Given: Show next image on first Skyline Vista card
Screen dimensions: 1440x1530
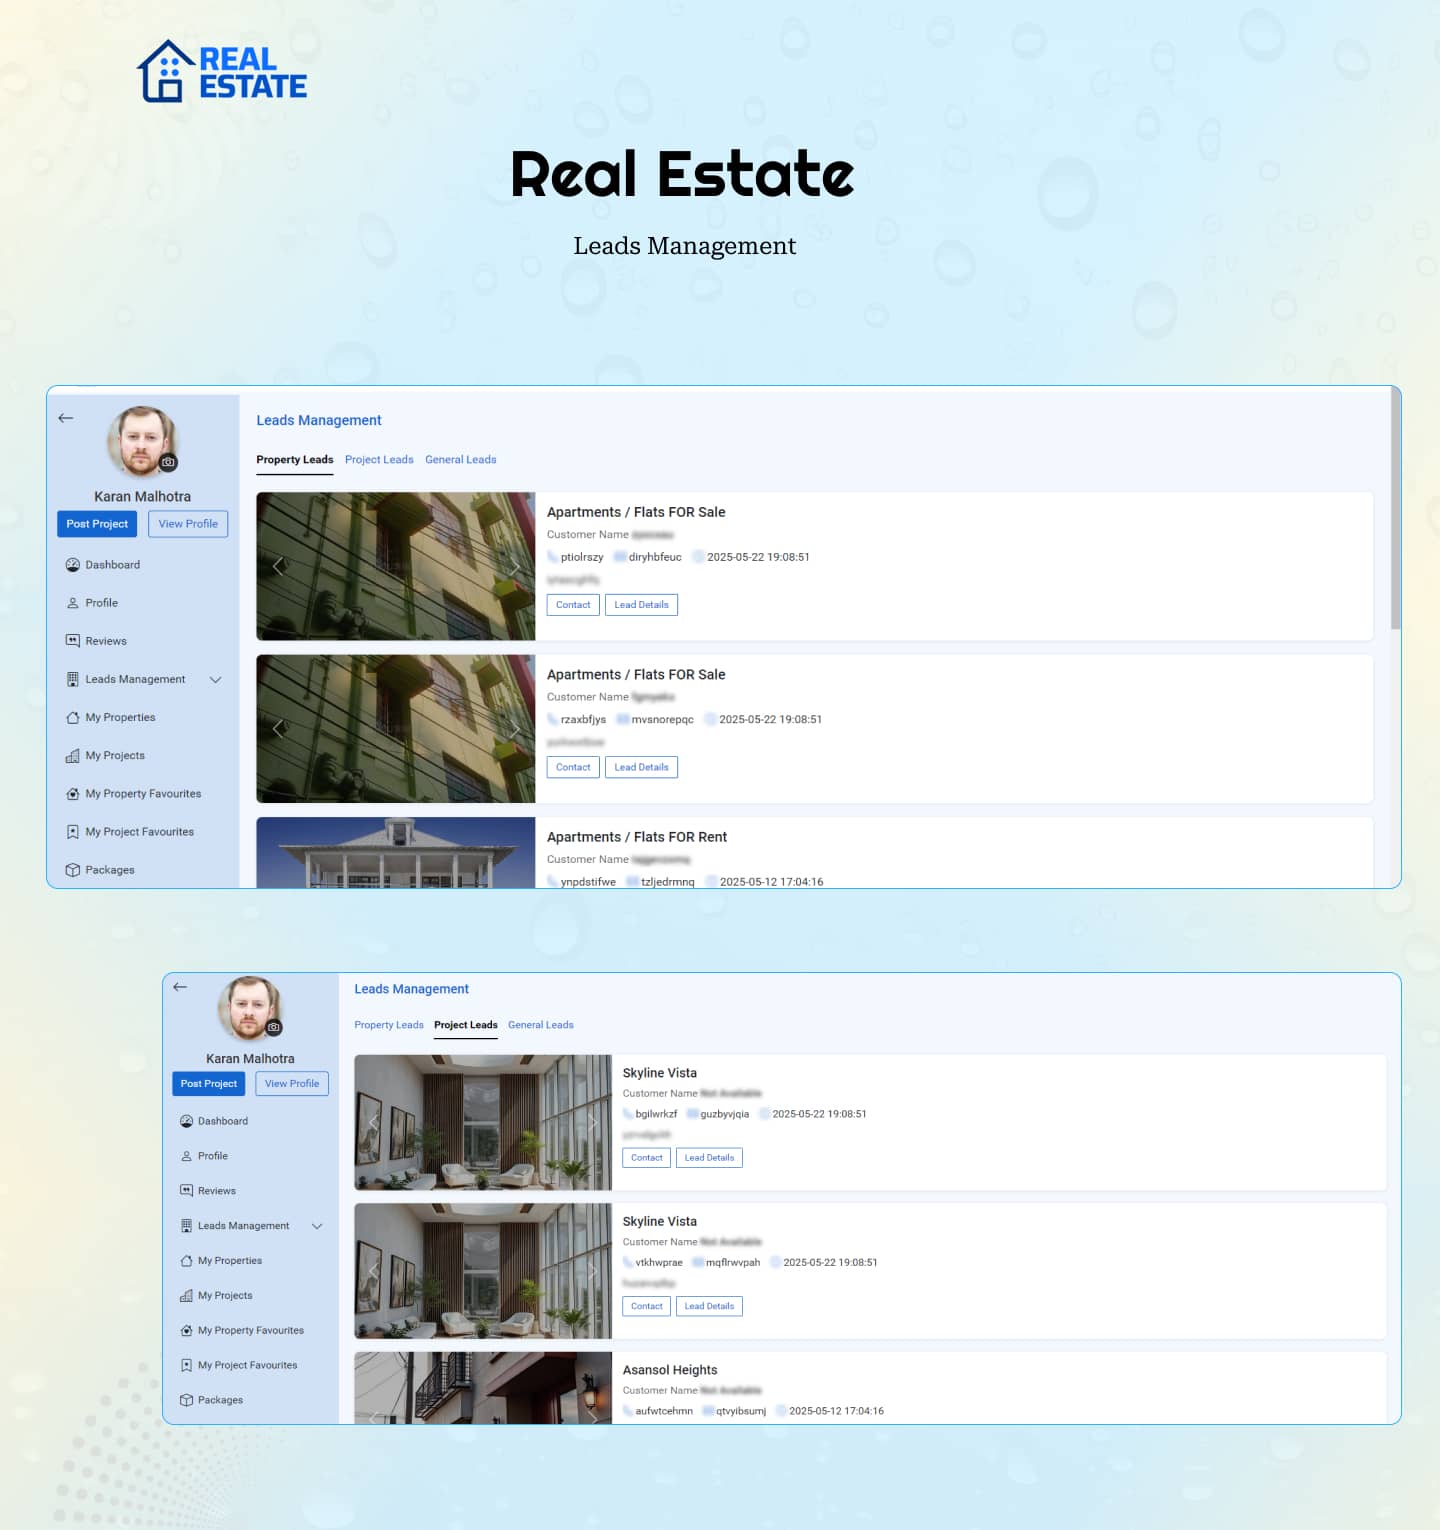Looking at the screenshot, I should pyautogui.click(x=593, y=1122).
